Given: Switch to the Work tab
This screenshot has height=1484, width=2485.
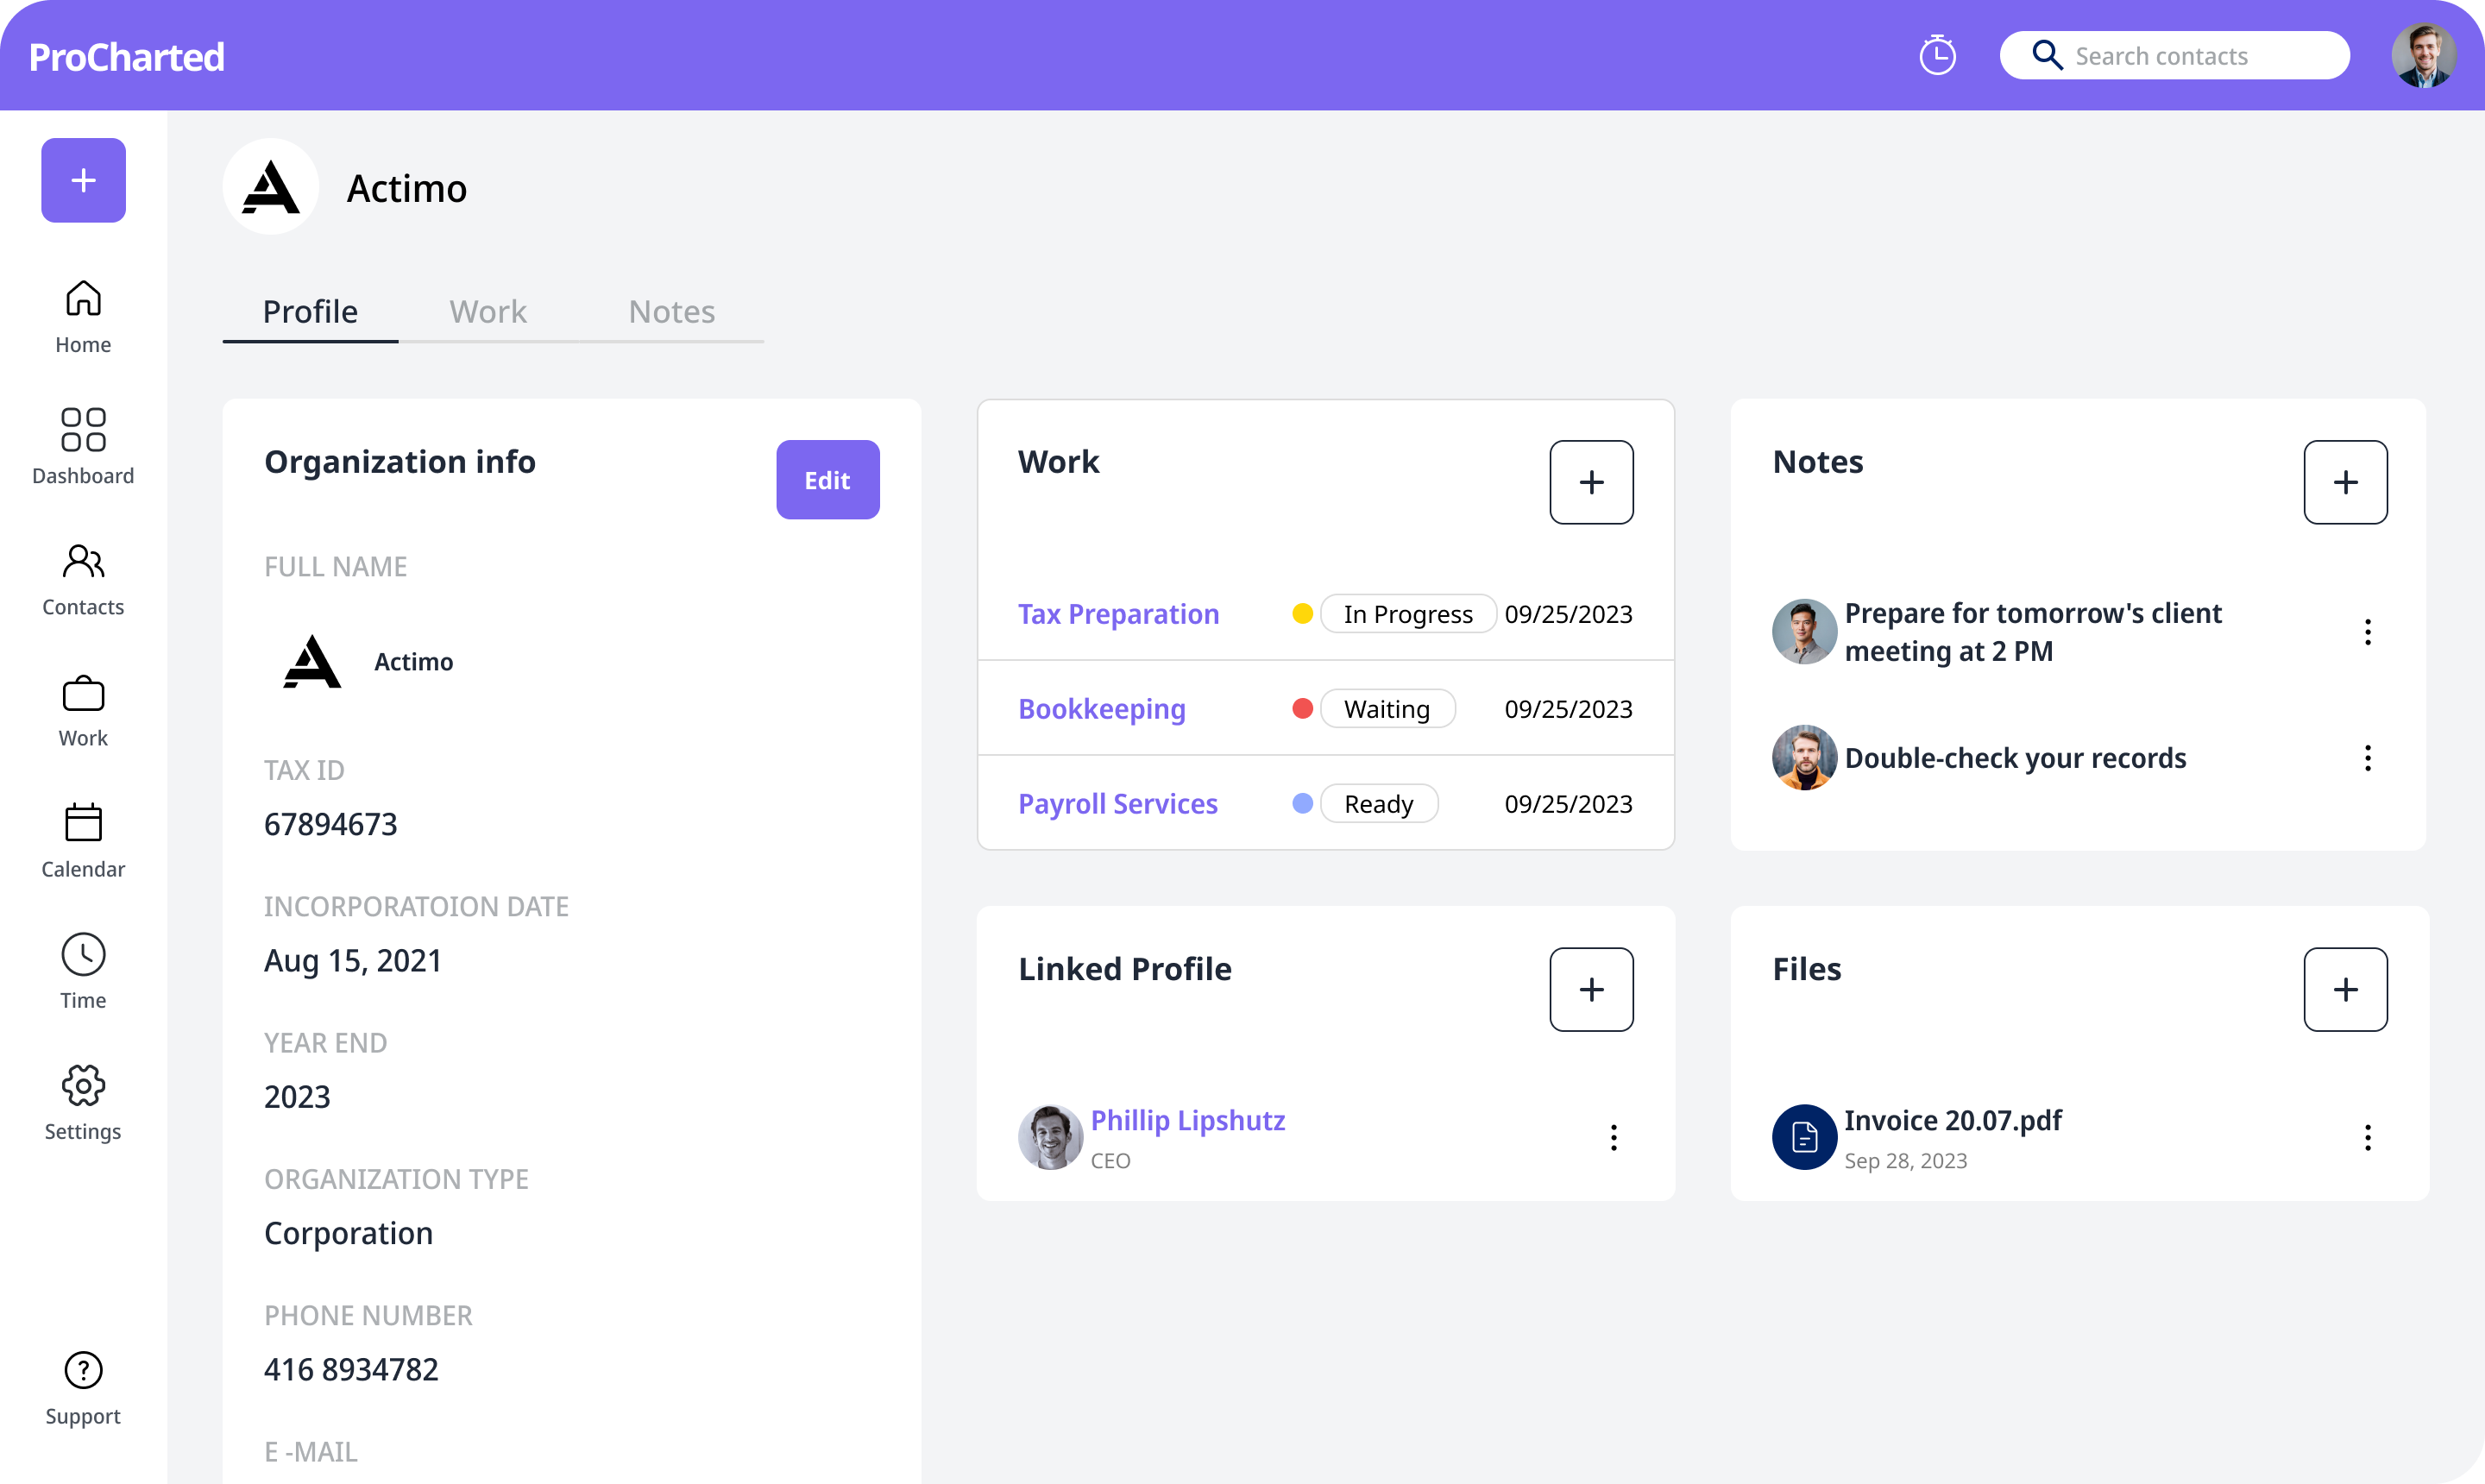Looking at the screenshot, I should [488, 311].
